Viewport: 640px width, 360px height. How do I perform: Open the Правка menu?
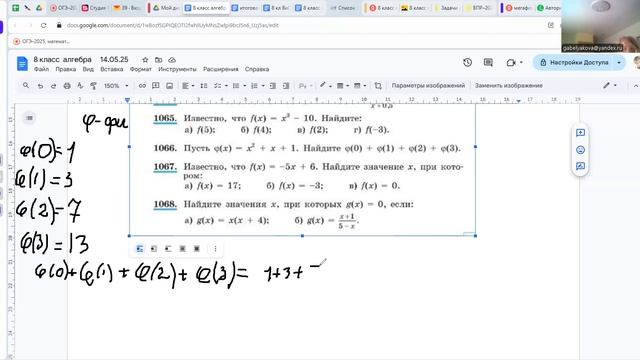point(66,69)
